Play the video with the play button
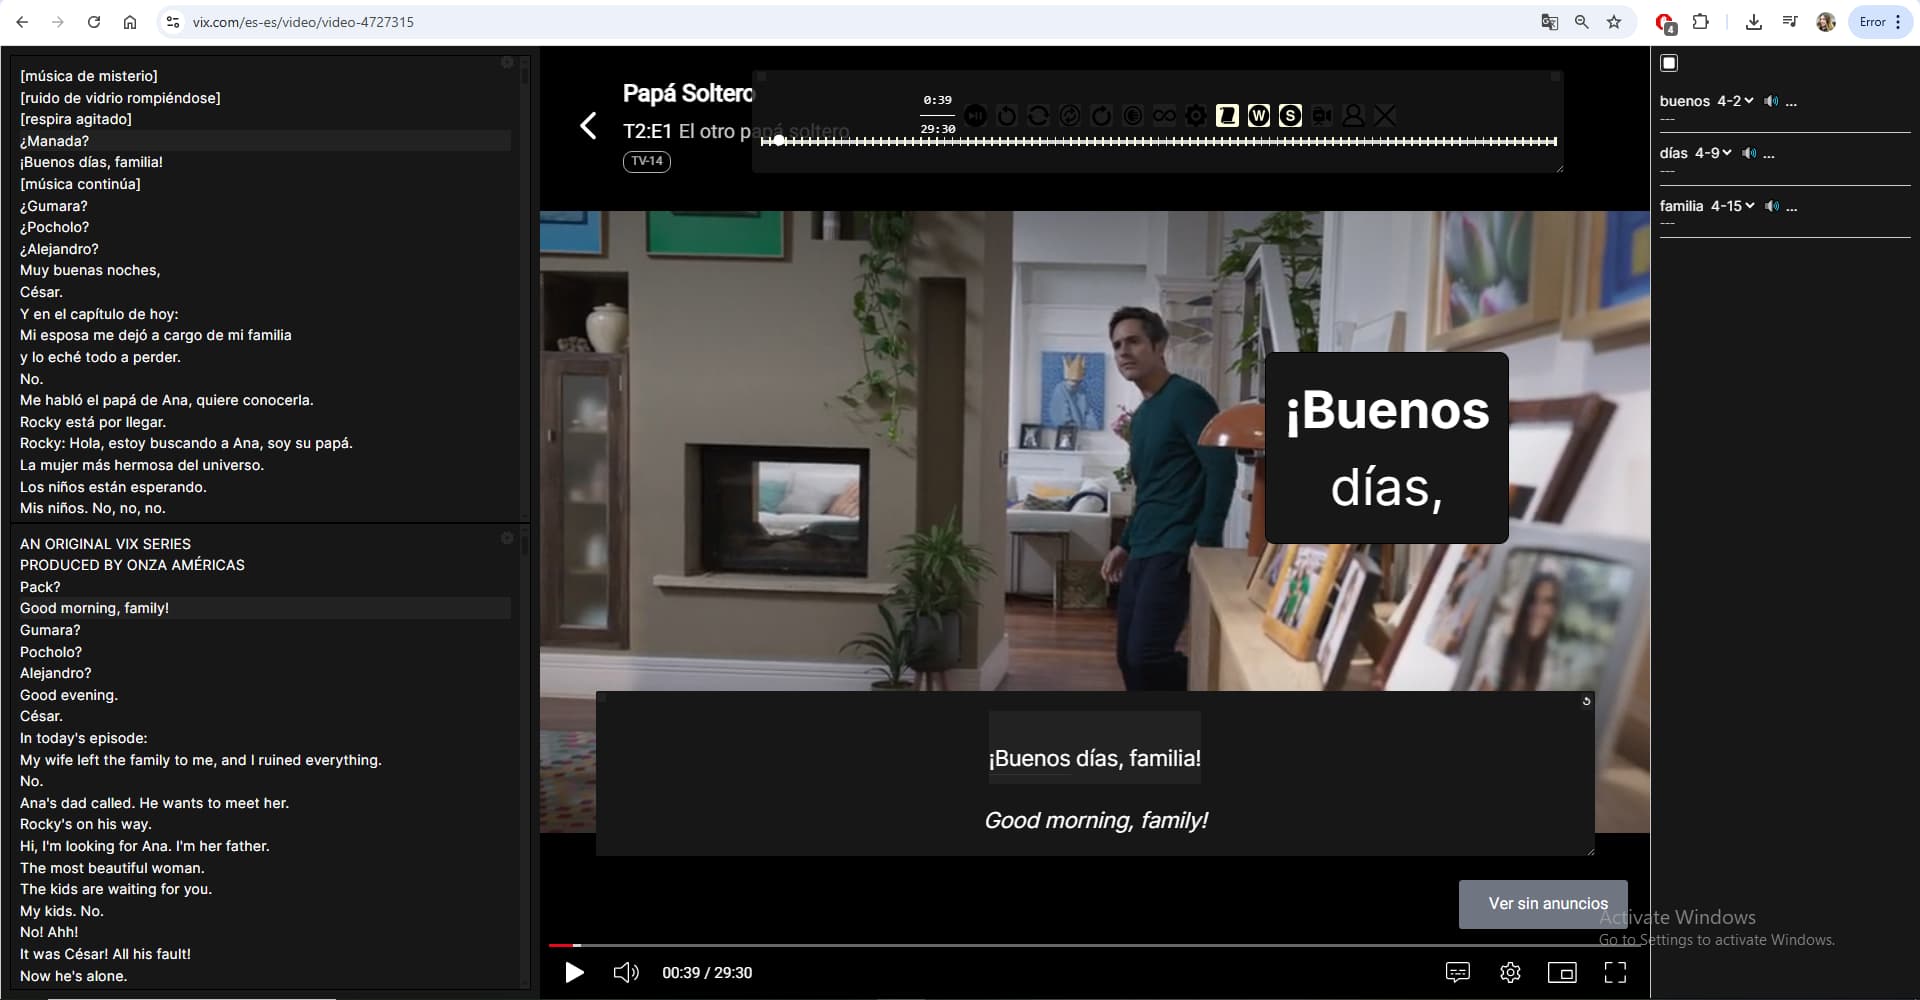Screen dimensions: 1920x1000 click(x=574, y=972)
